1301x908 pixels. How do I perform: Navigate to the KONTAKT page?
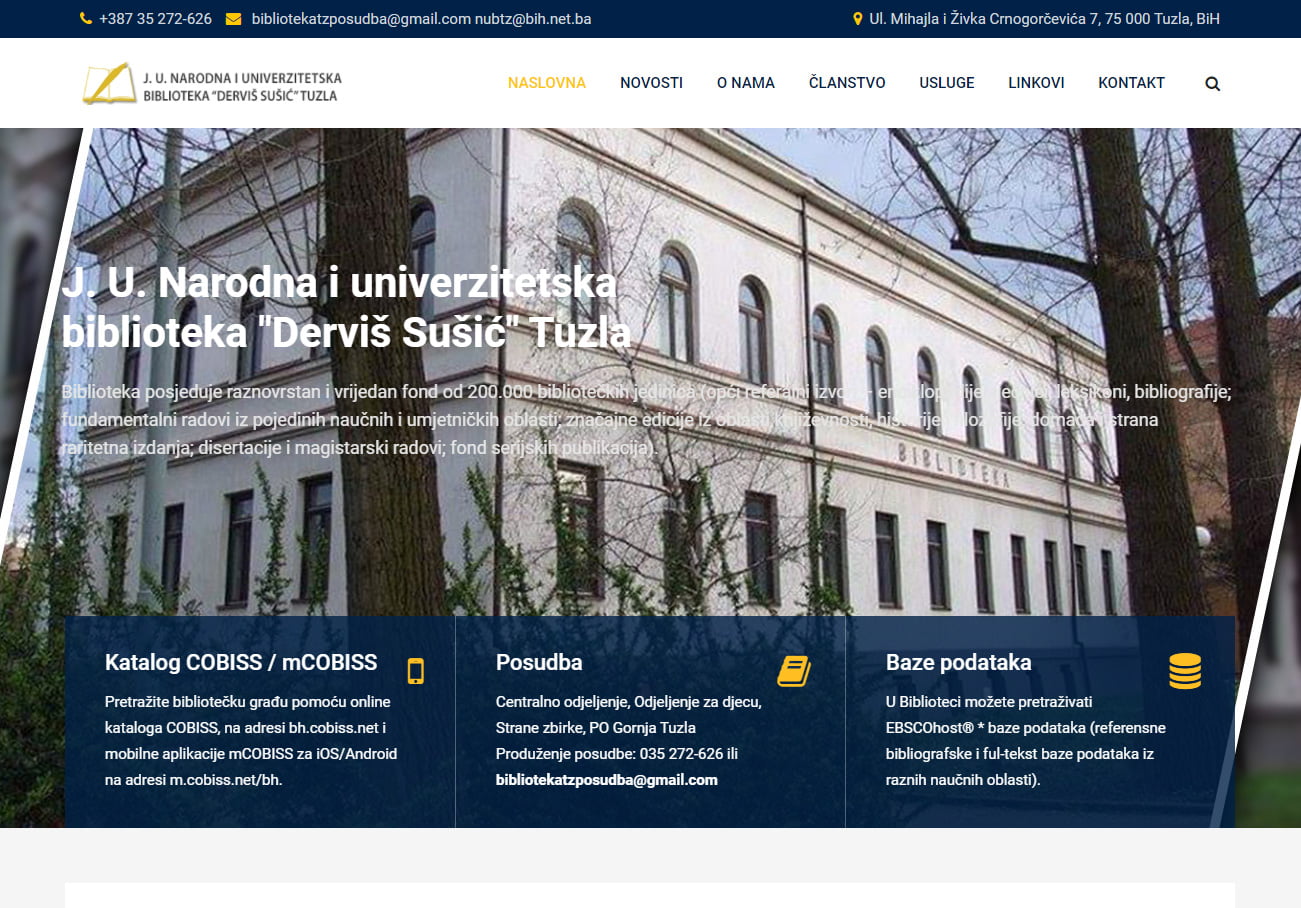pyautogui.click(x=1131, y=83)
